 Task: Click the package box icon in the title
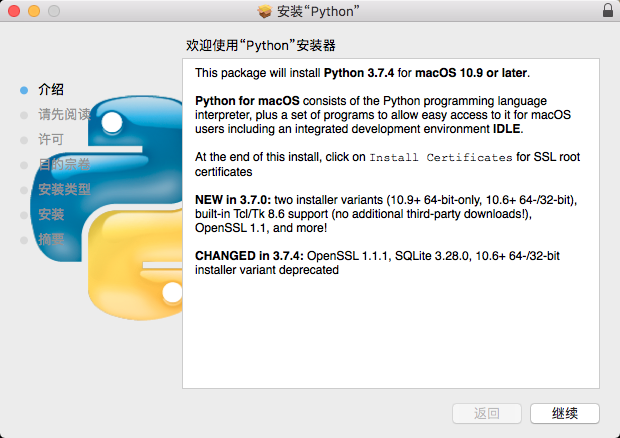tap(265, 11)
